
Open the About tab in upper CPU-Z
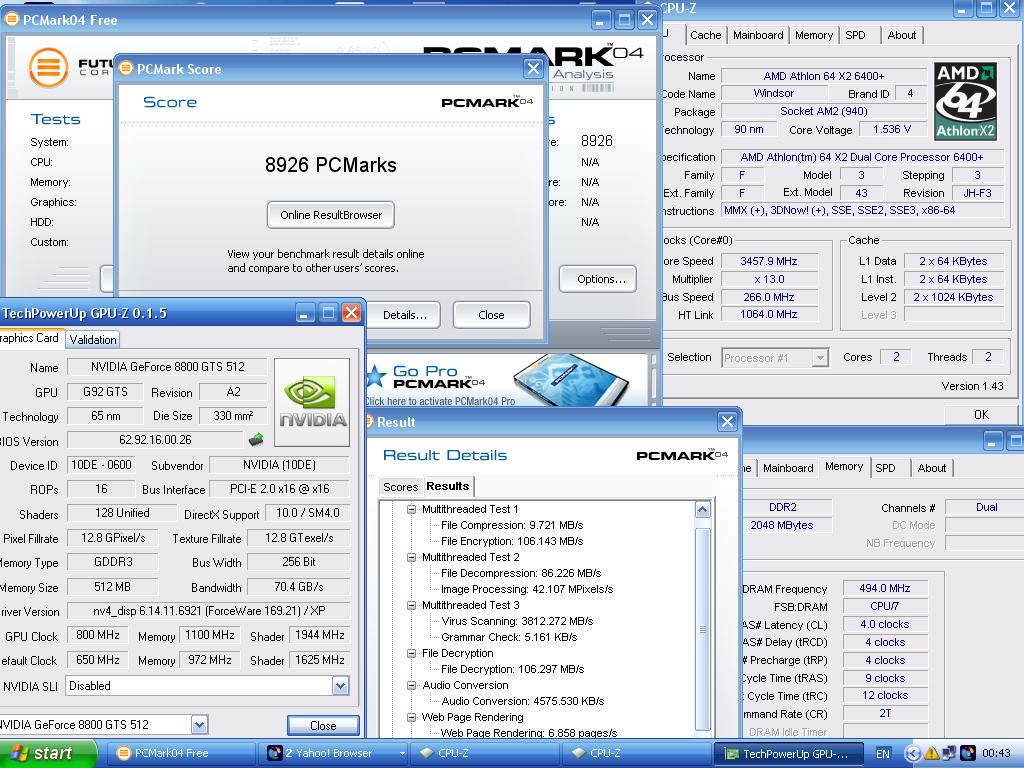click(901, 35)
